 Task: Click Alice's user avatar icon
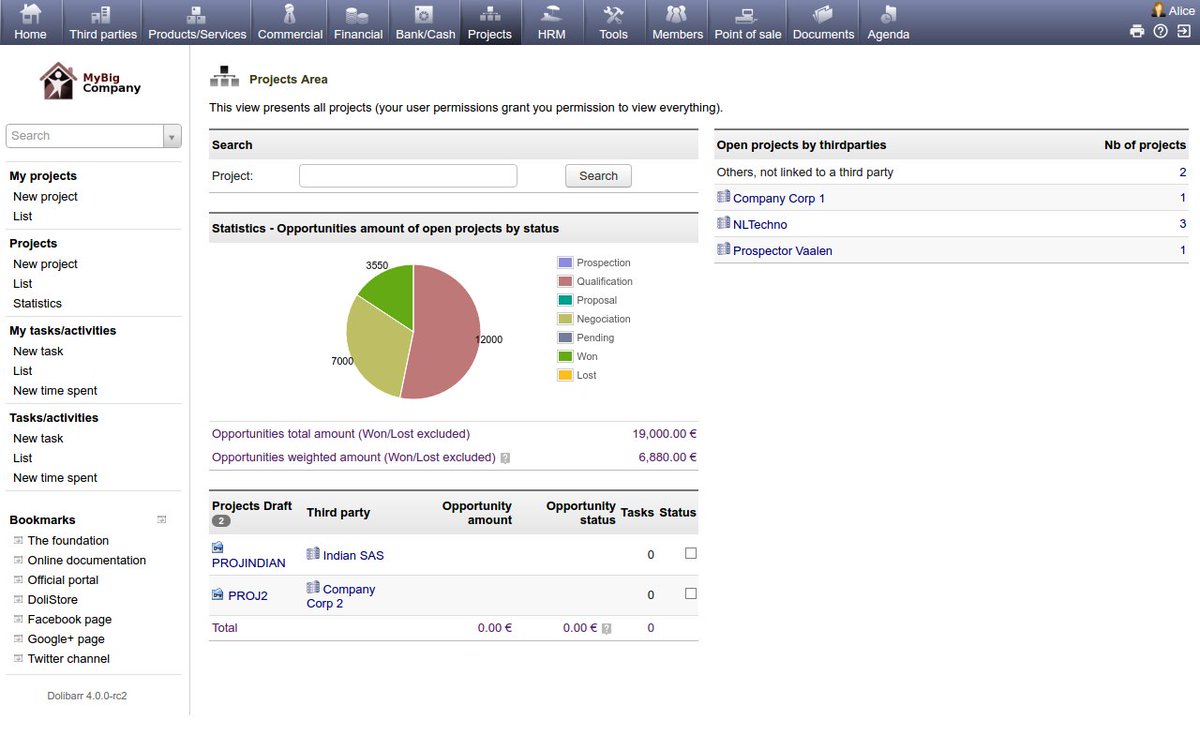tap(1158, 10)
